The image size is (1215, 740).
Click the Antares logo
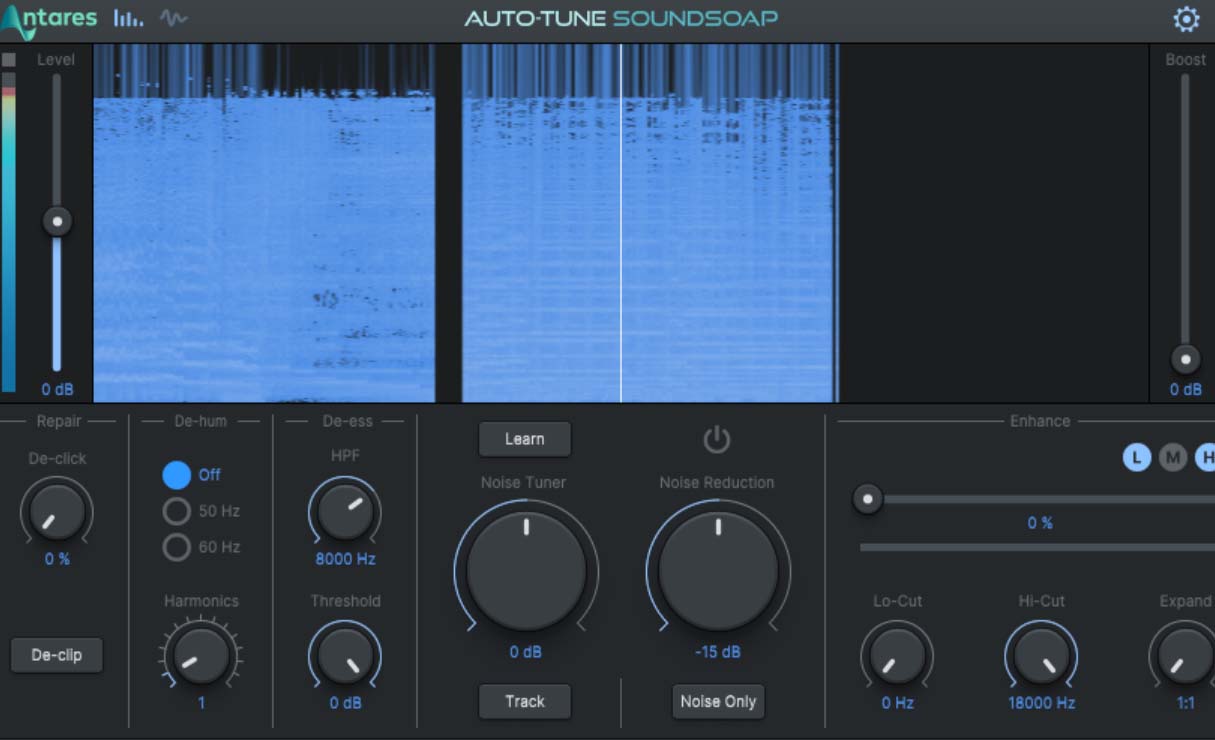pos(49,19)
